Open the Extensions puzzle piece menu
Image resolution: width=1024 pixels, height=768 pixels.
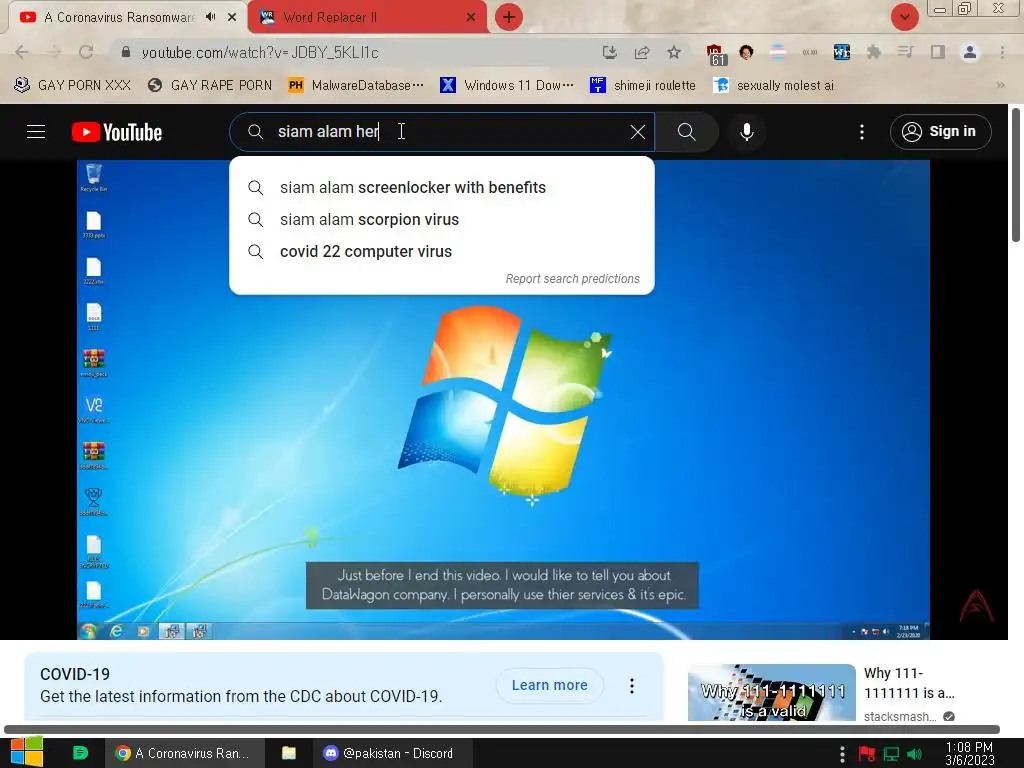pos(874,52)
